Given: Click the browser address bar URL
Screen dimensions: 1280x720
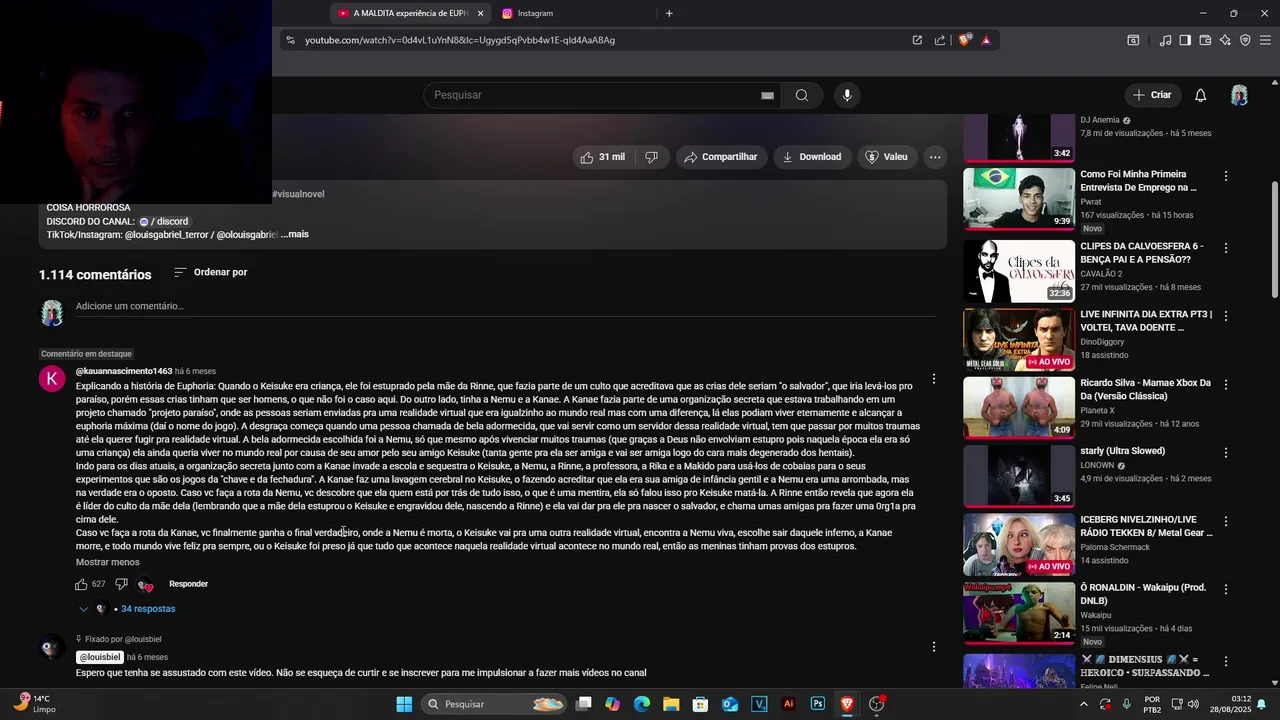Looking at the screenshot, I should 460,40.
